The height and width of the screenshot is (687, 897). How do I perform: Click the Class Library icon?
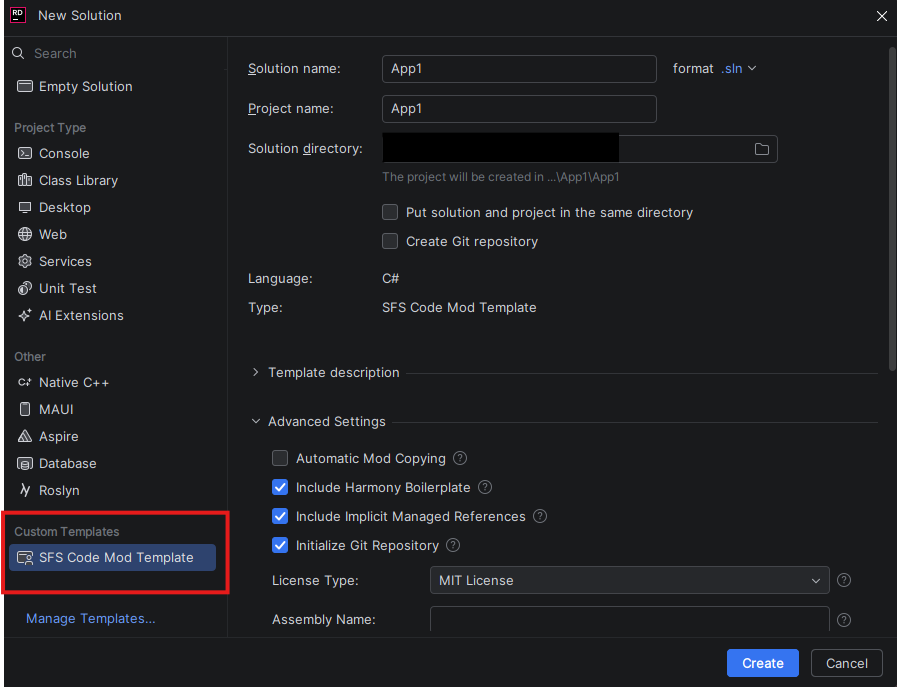25,180
